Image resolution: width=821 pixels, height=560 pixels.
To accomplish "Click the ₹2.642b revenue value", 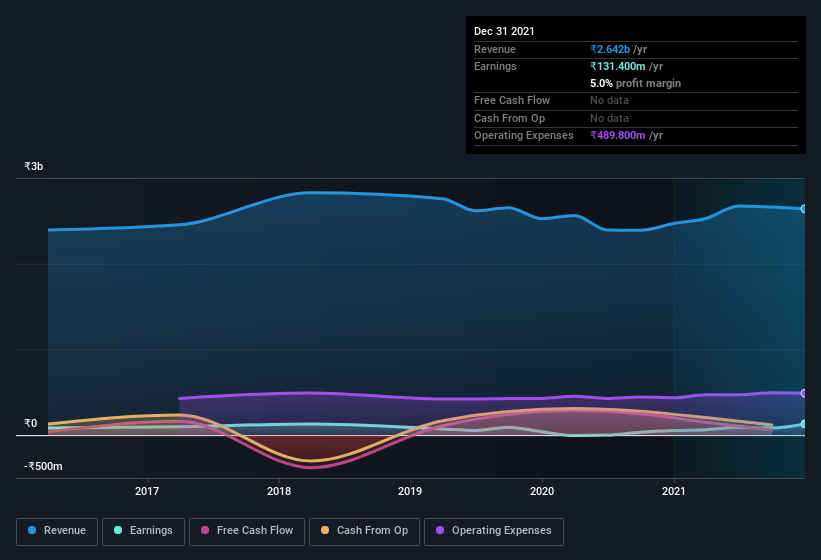I will [x=610, y=49].
